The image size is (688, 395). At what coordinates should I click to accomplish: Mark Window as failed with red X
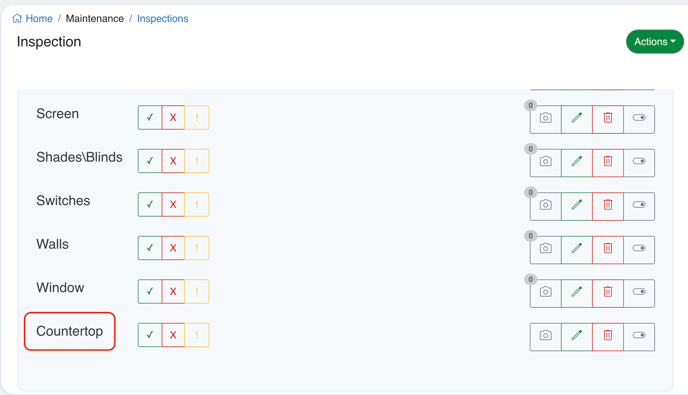click(173, 291)
